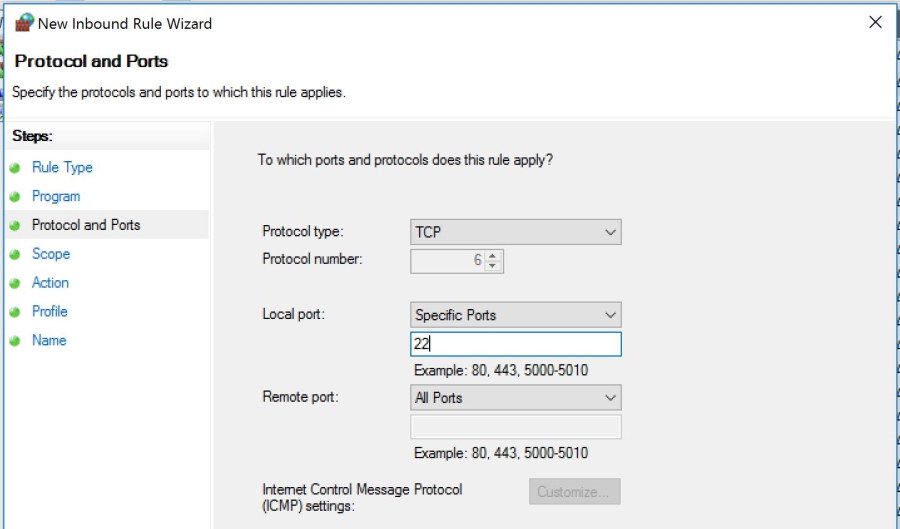Navigate to the Profile step
Image resolution: width=900 pixels, height=529 pixels.
point(49,311)
